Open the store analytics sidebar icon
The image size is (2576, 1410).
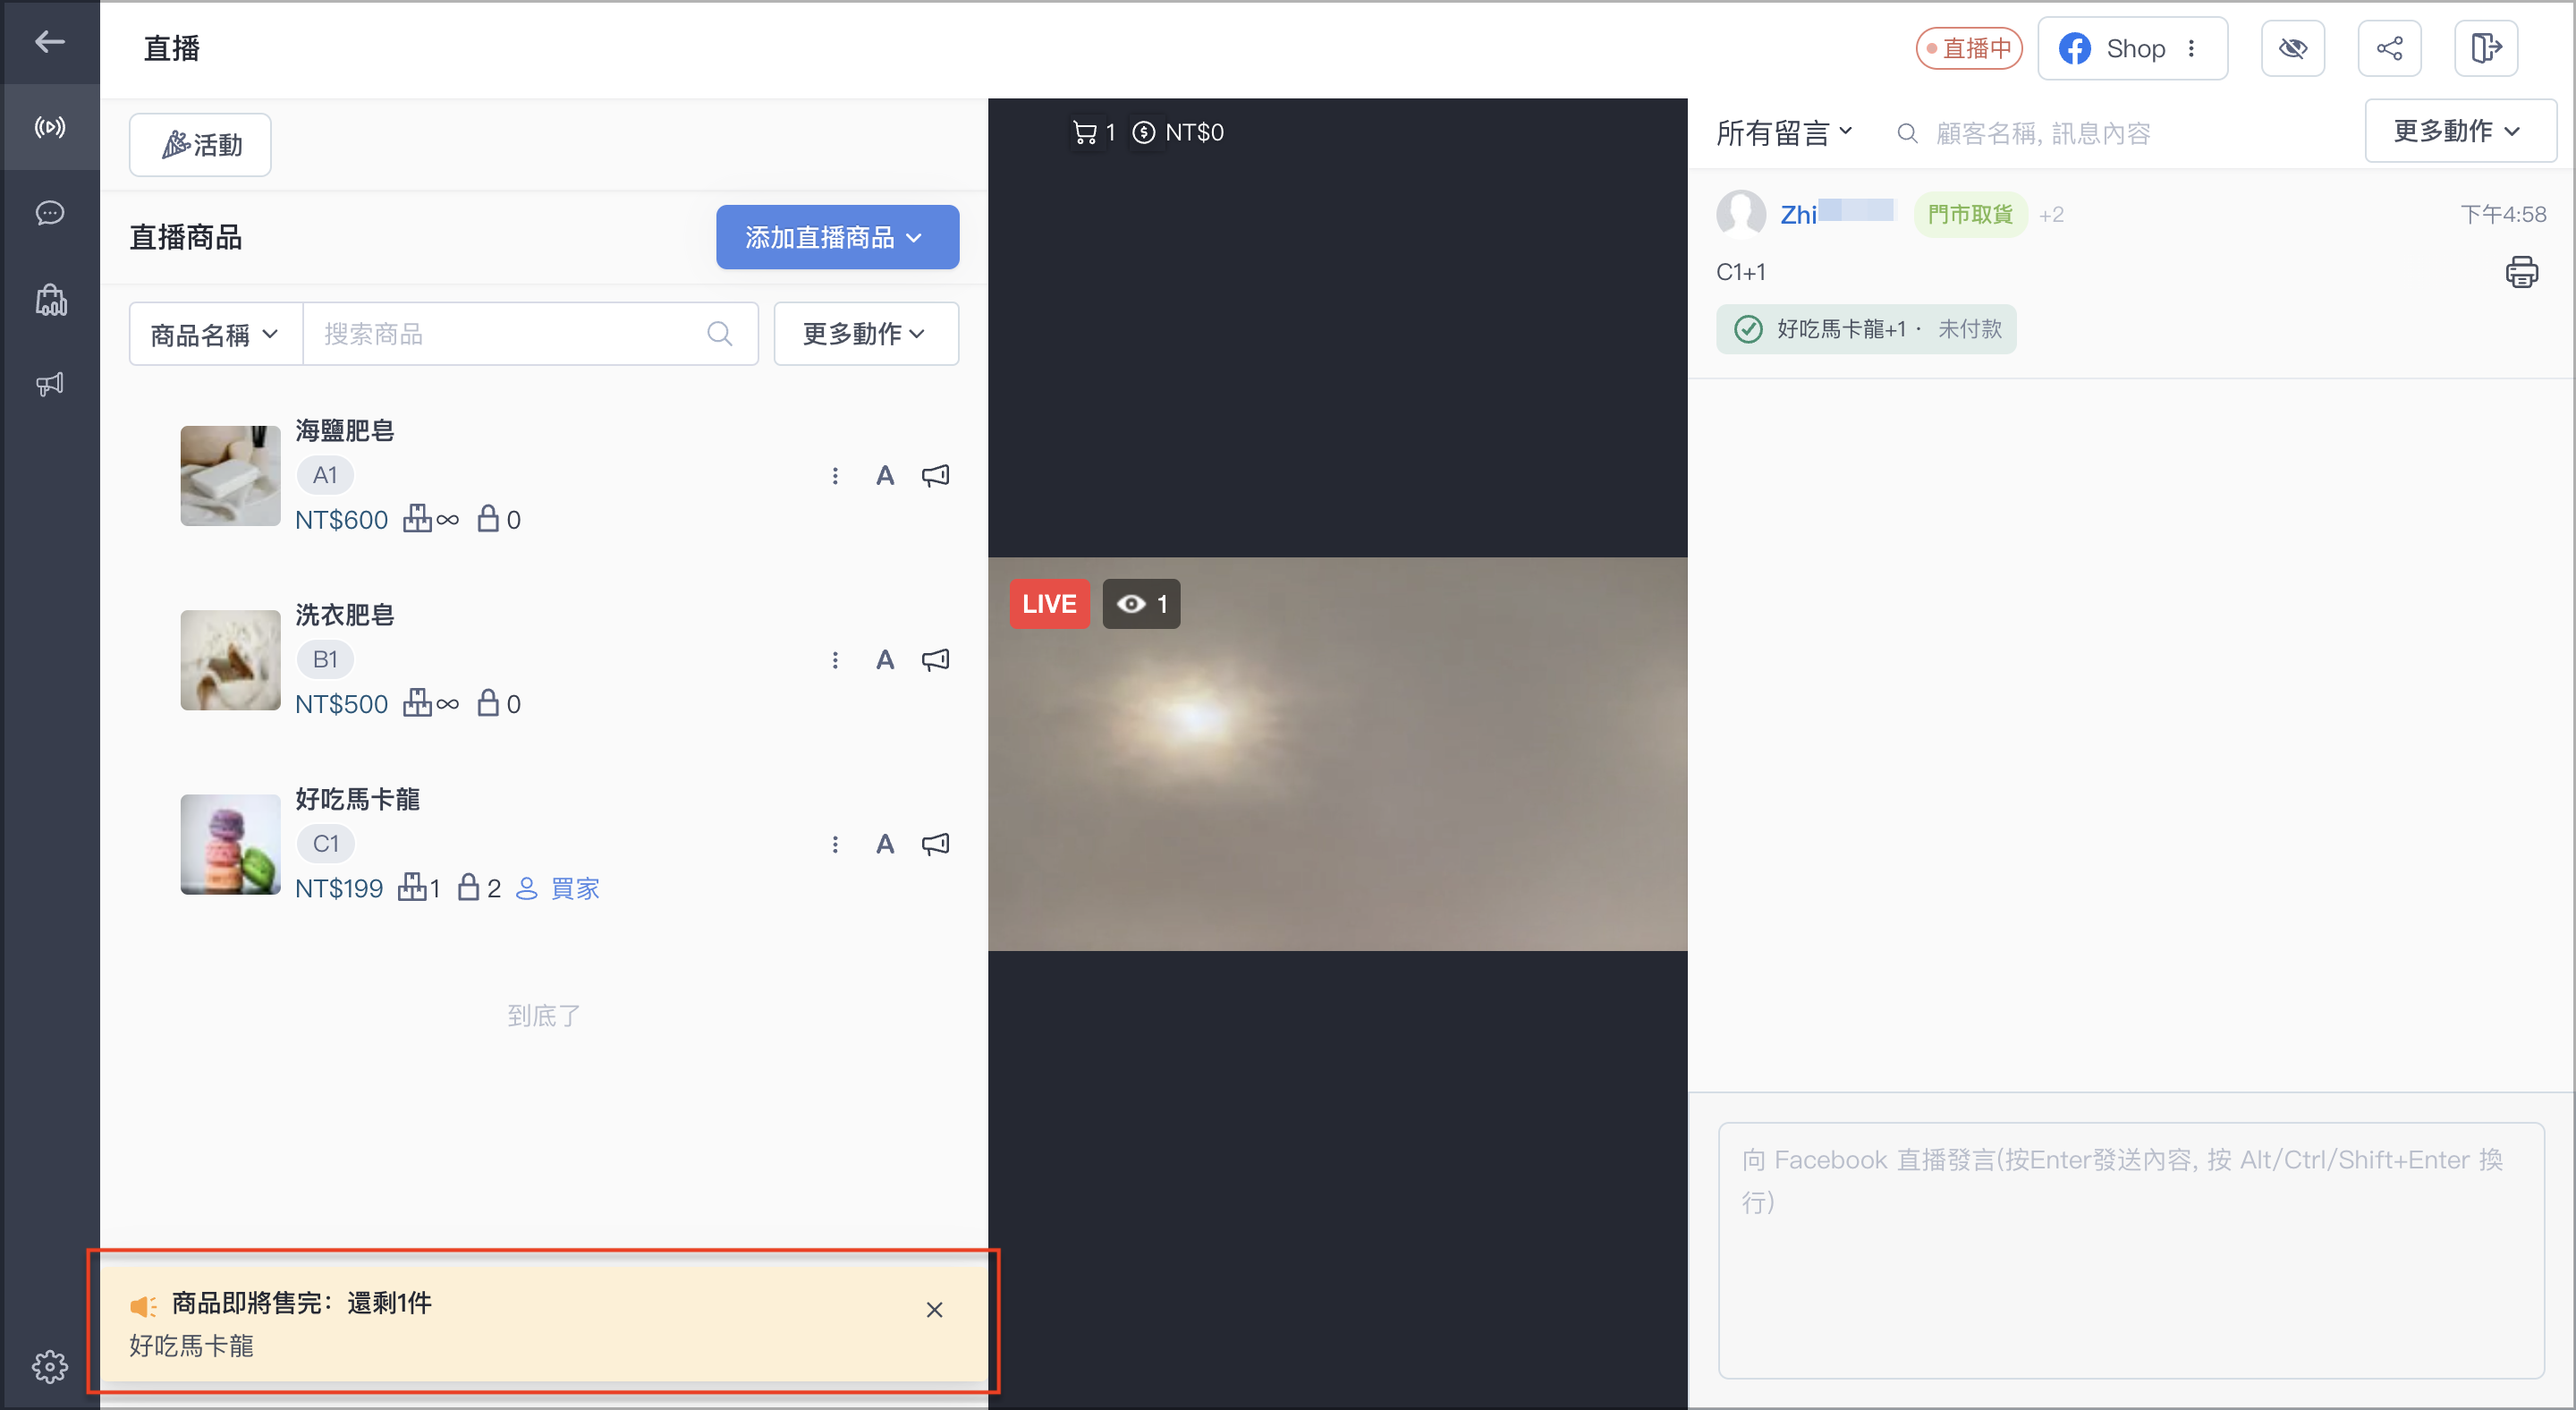[x=50, y=299]
